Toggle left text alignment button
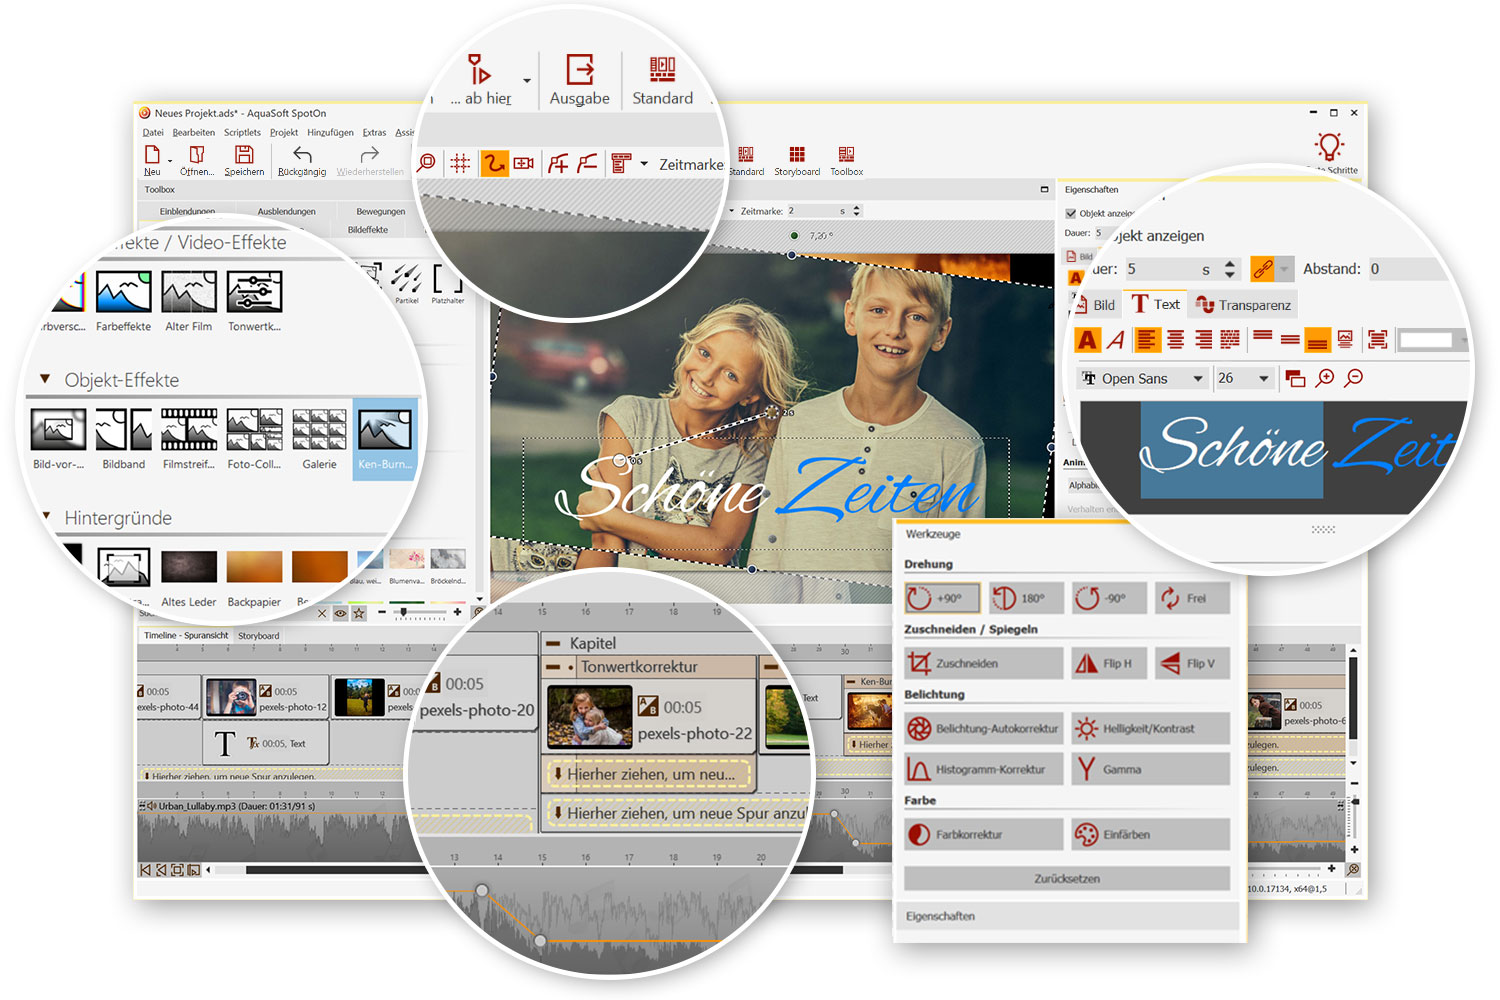Screen dimensions: 1500x1000 click(x=1146, y=340)
